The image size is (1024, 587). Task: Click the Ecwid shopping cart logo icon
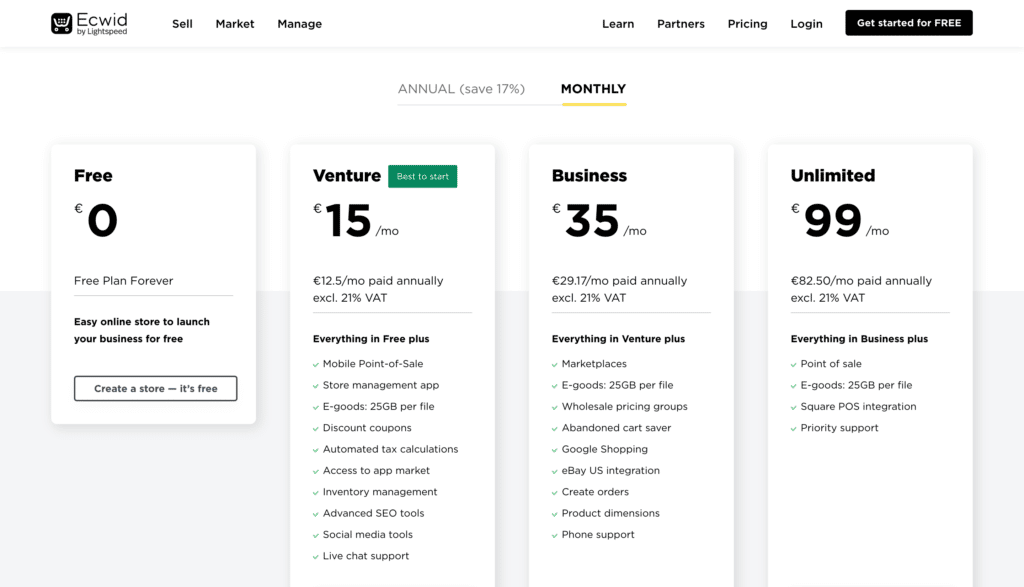pos(61,24)
